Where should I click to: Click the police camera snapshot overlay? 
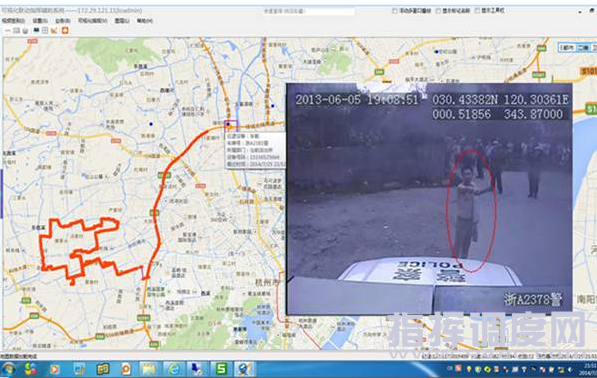point(429,199)
